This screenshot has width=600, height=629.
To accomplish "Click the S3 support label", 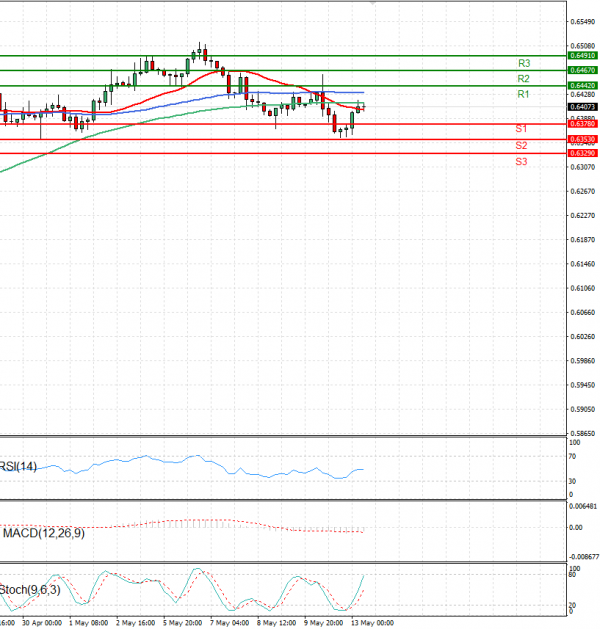I will coord(521,162).
